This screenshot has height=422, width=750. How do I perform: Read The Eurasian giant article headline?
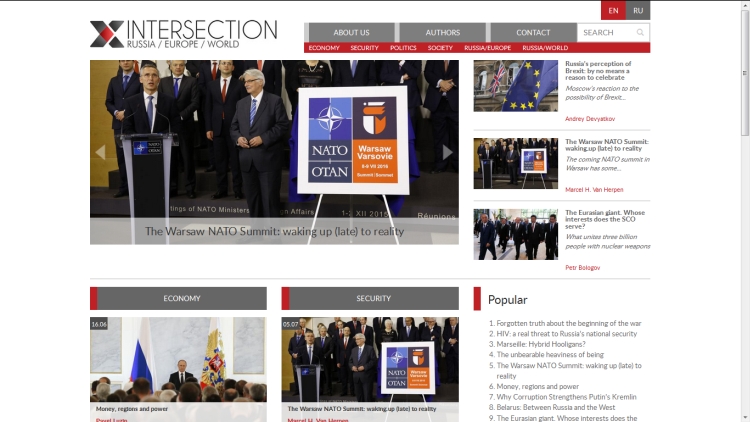(x=605, y=219)
